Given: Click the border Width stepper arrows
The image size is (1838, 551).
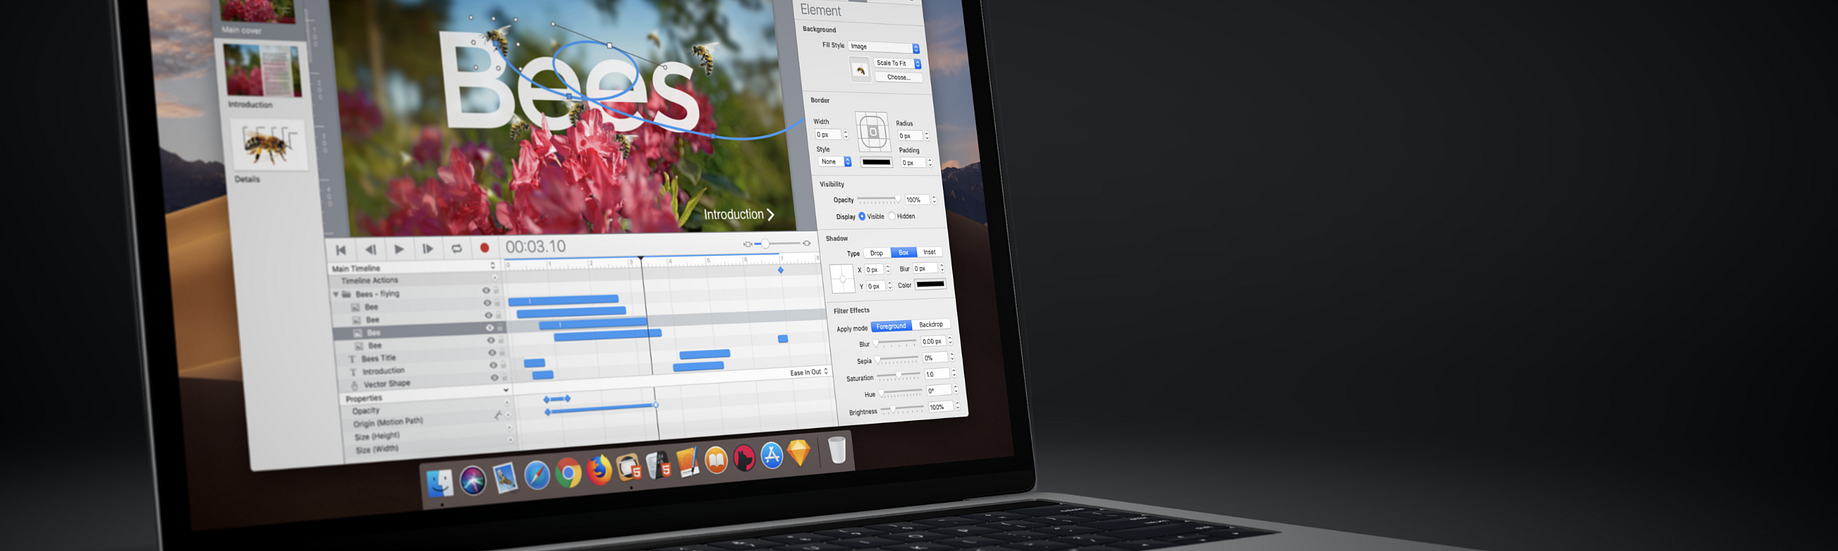Looking at the screenshot, I should 846,134.
